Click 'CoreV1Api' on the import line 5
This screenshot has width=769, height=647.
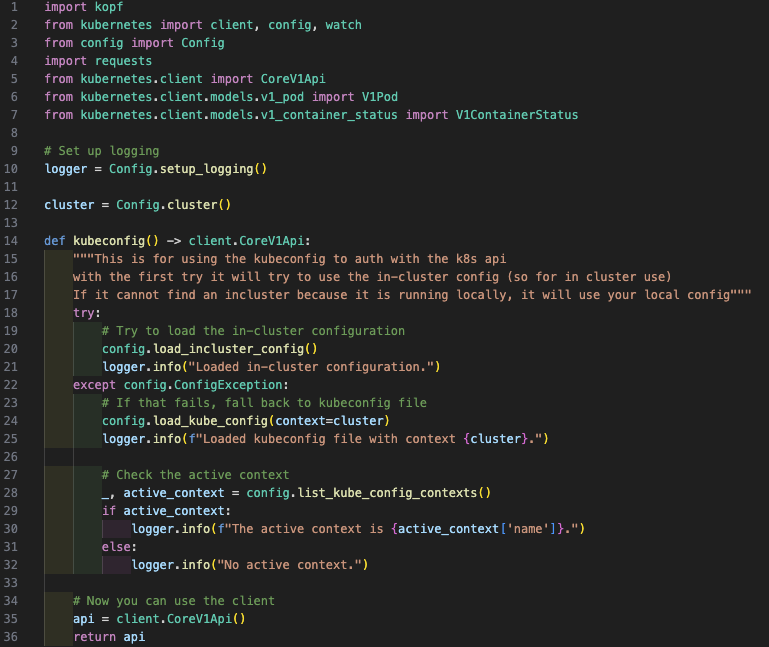coord(293,79)
